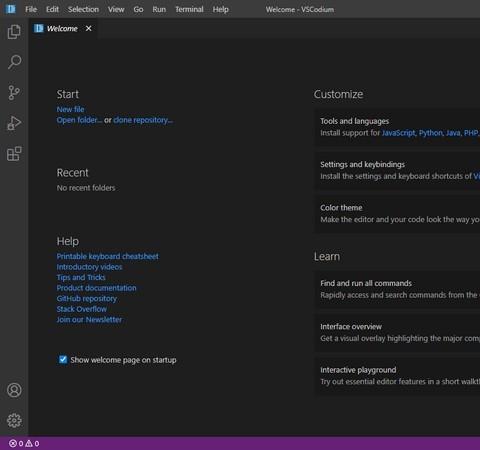Click the VSCodium logo in title bar

click(x=11, y=9)
